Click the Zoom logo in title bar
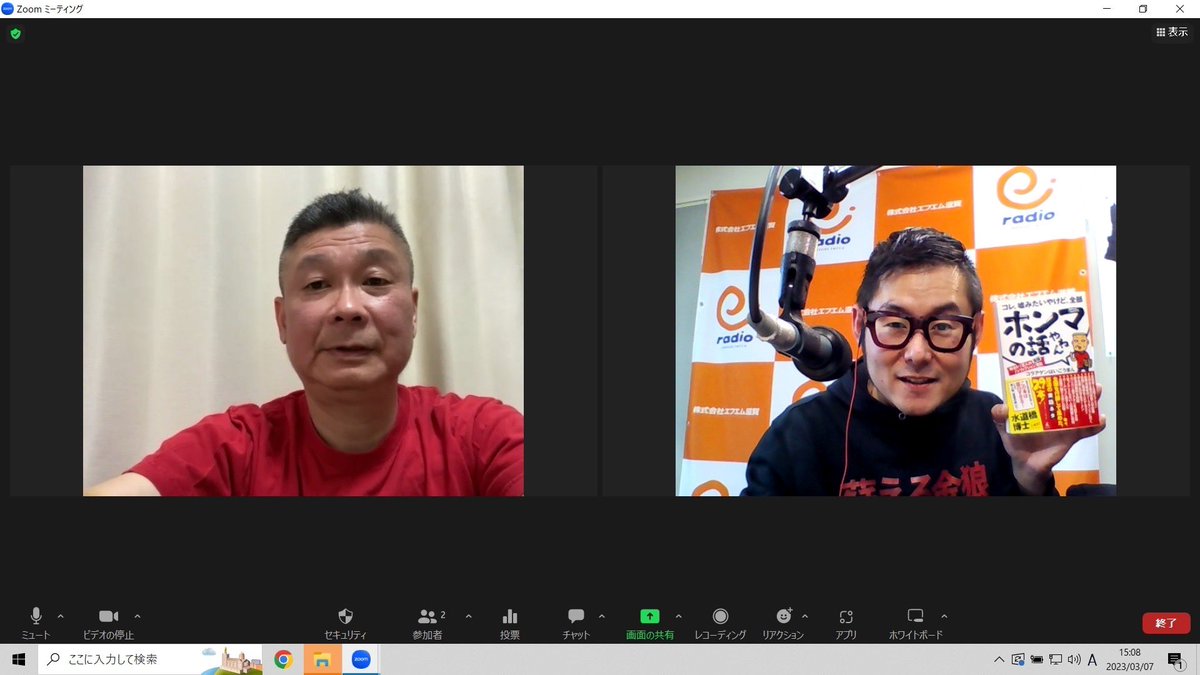Viewport: 1200px width, 675px height. (8, 8)
